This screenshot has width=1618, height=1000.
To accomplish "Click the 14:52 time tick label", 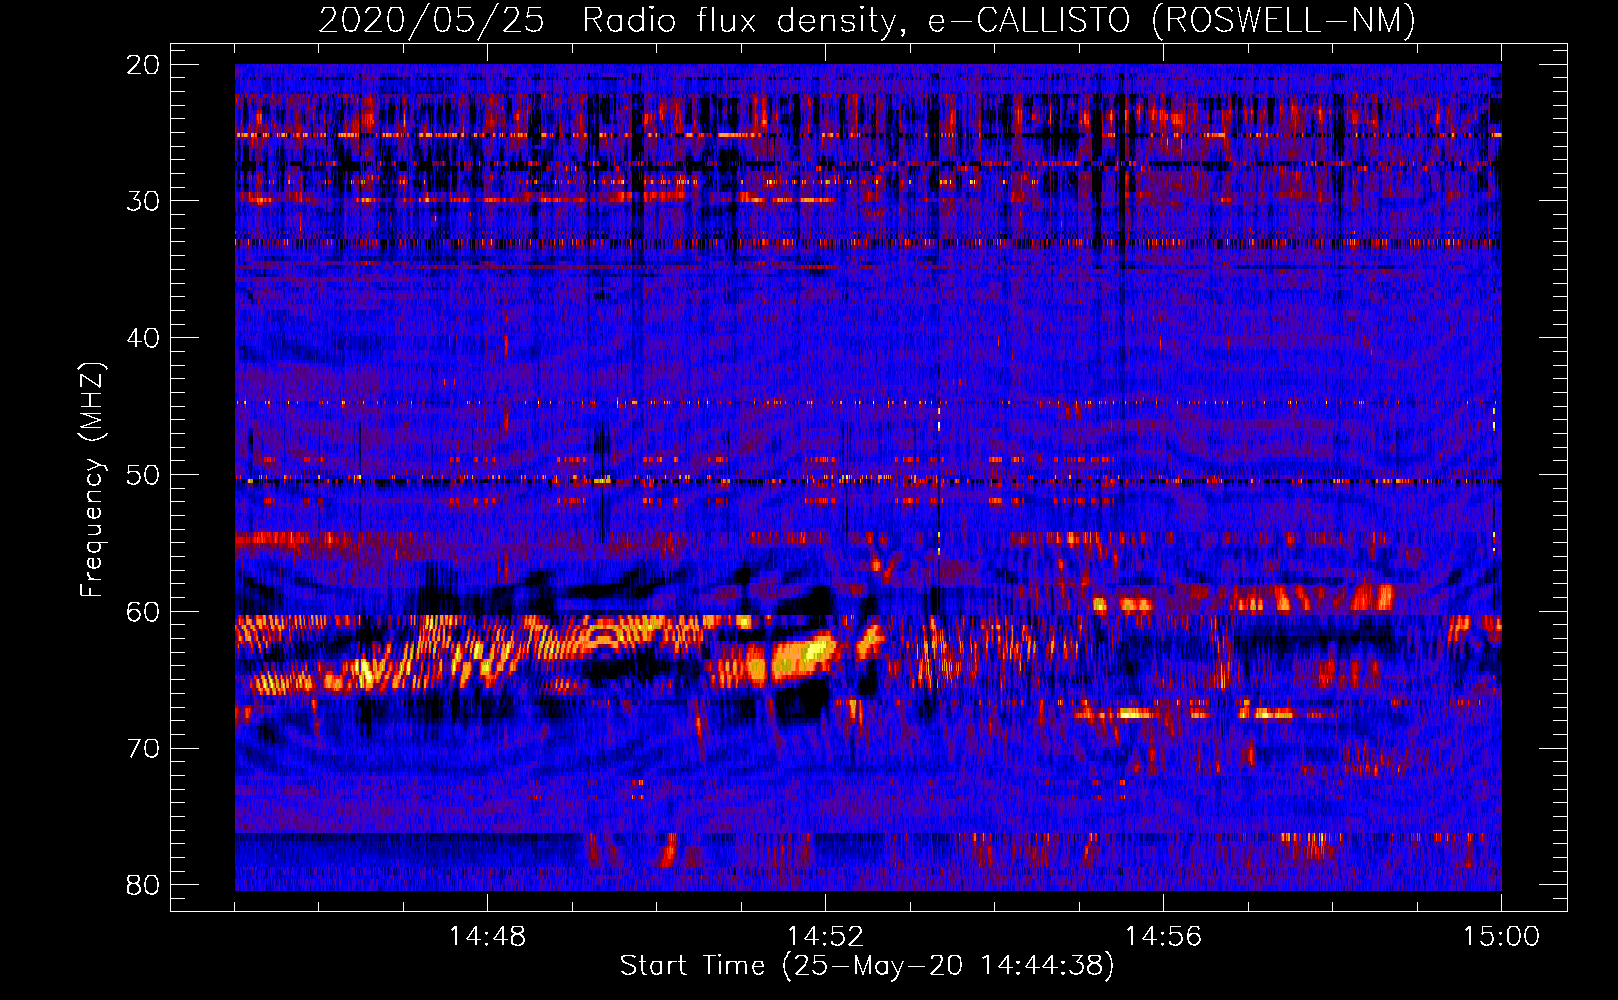I will pyautogui.click(x=825, y=937).
